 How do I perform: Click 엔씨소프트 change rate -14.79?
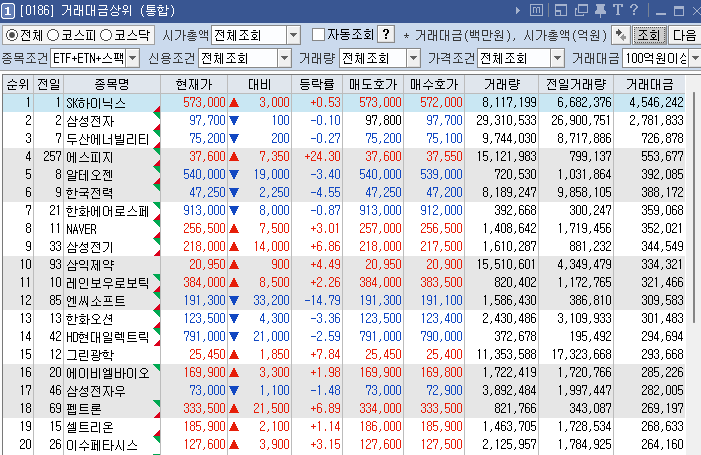pyautogui.click(x=322, y=300)
